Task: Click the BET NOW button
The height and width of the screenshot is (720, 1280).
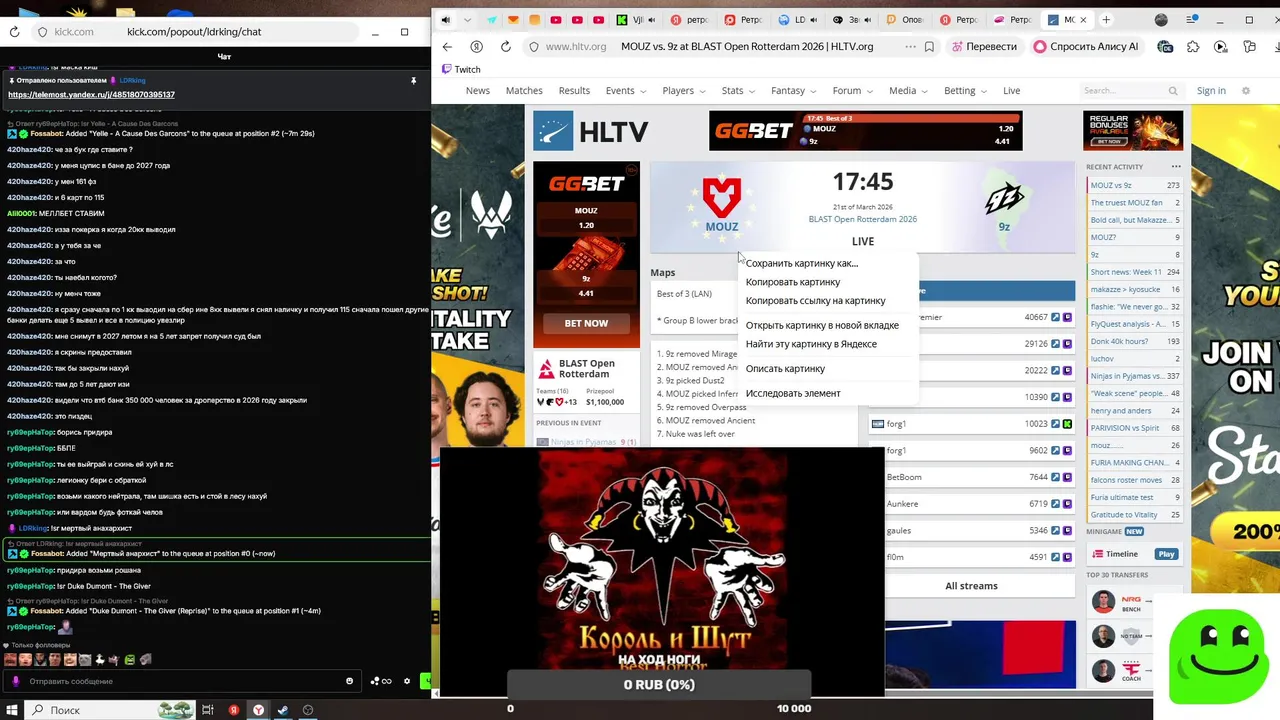Action: [x=586, y=323]
